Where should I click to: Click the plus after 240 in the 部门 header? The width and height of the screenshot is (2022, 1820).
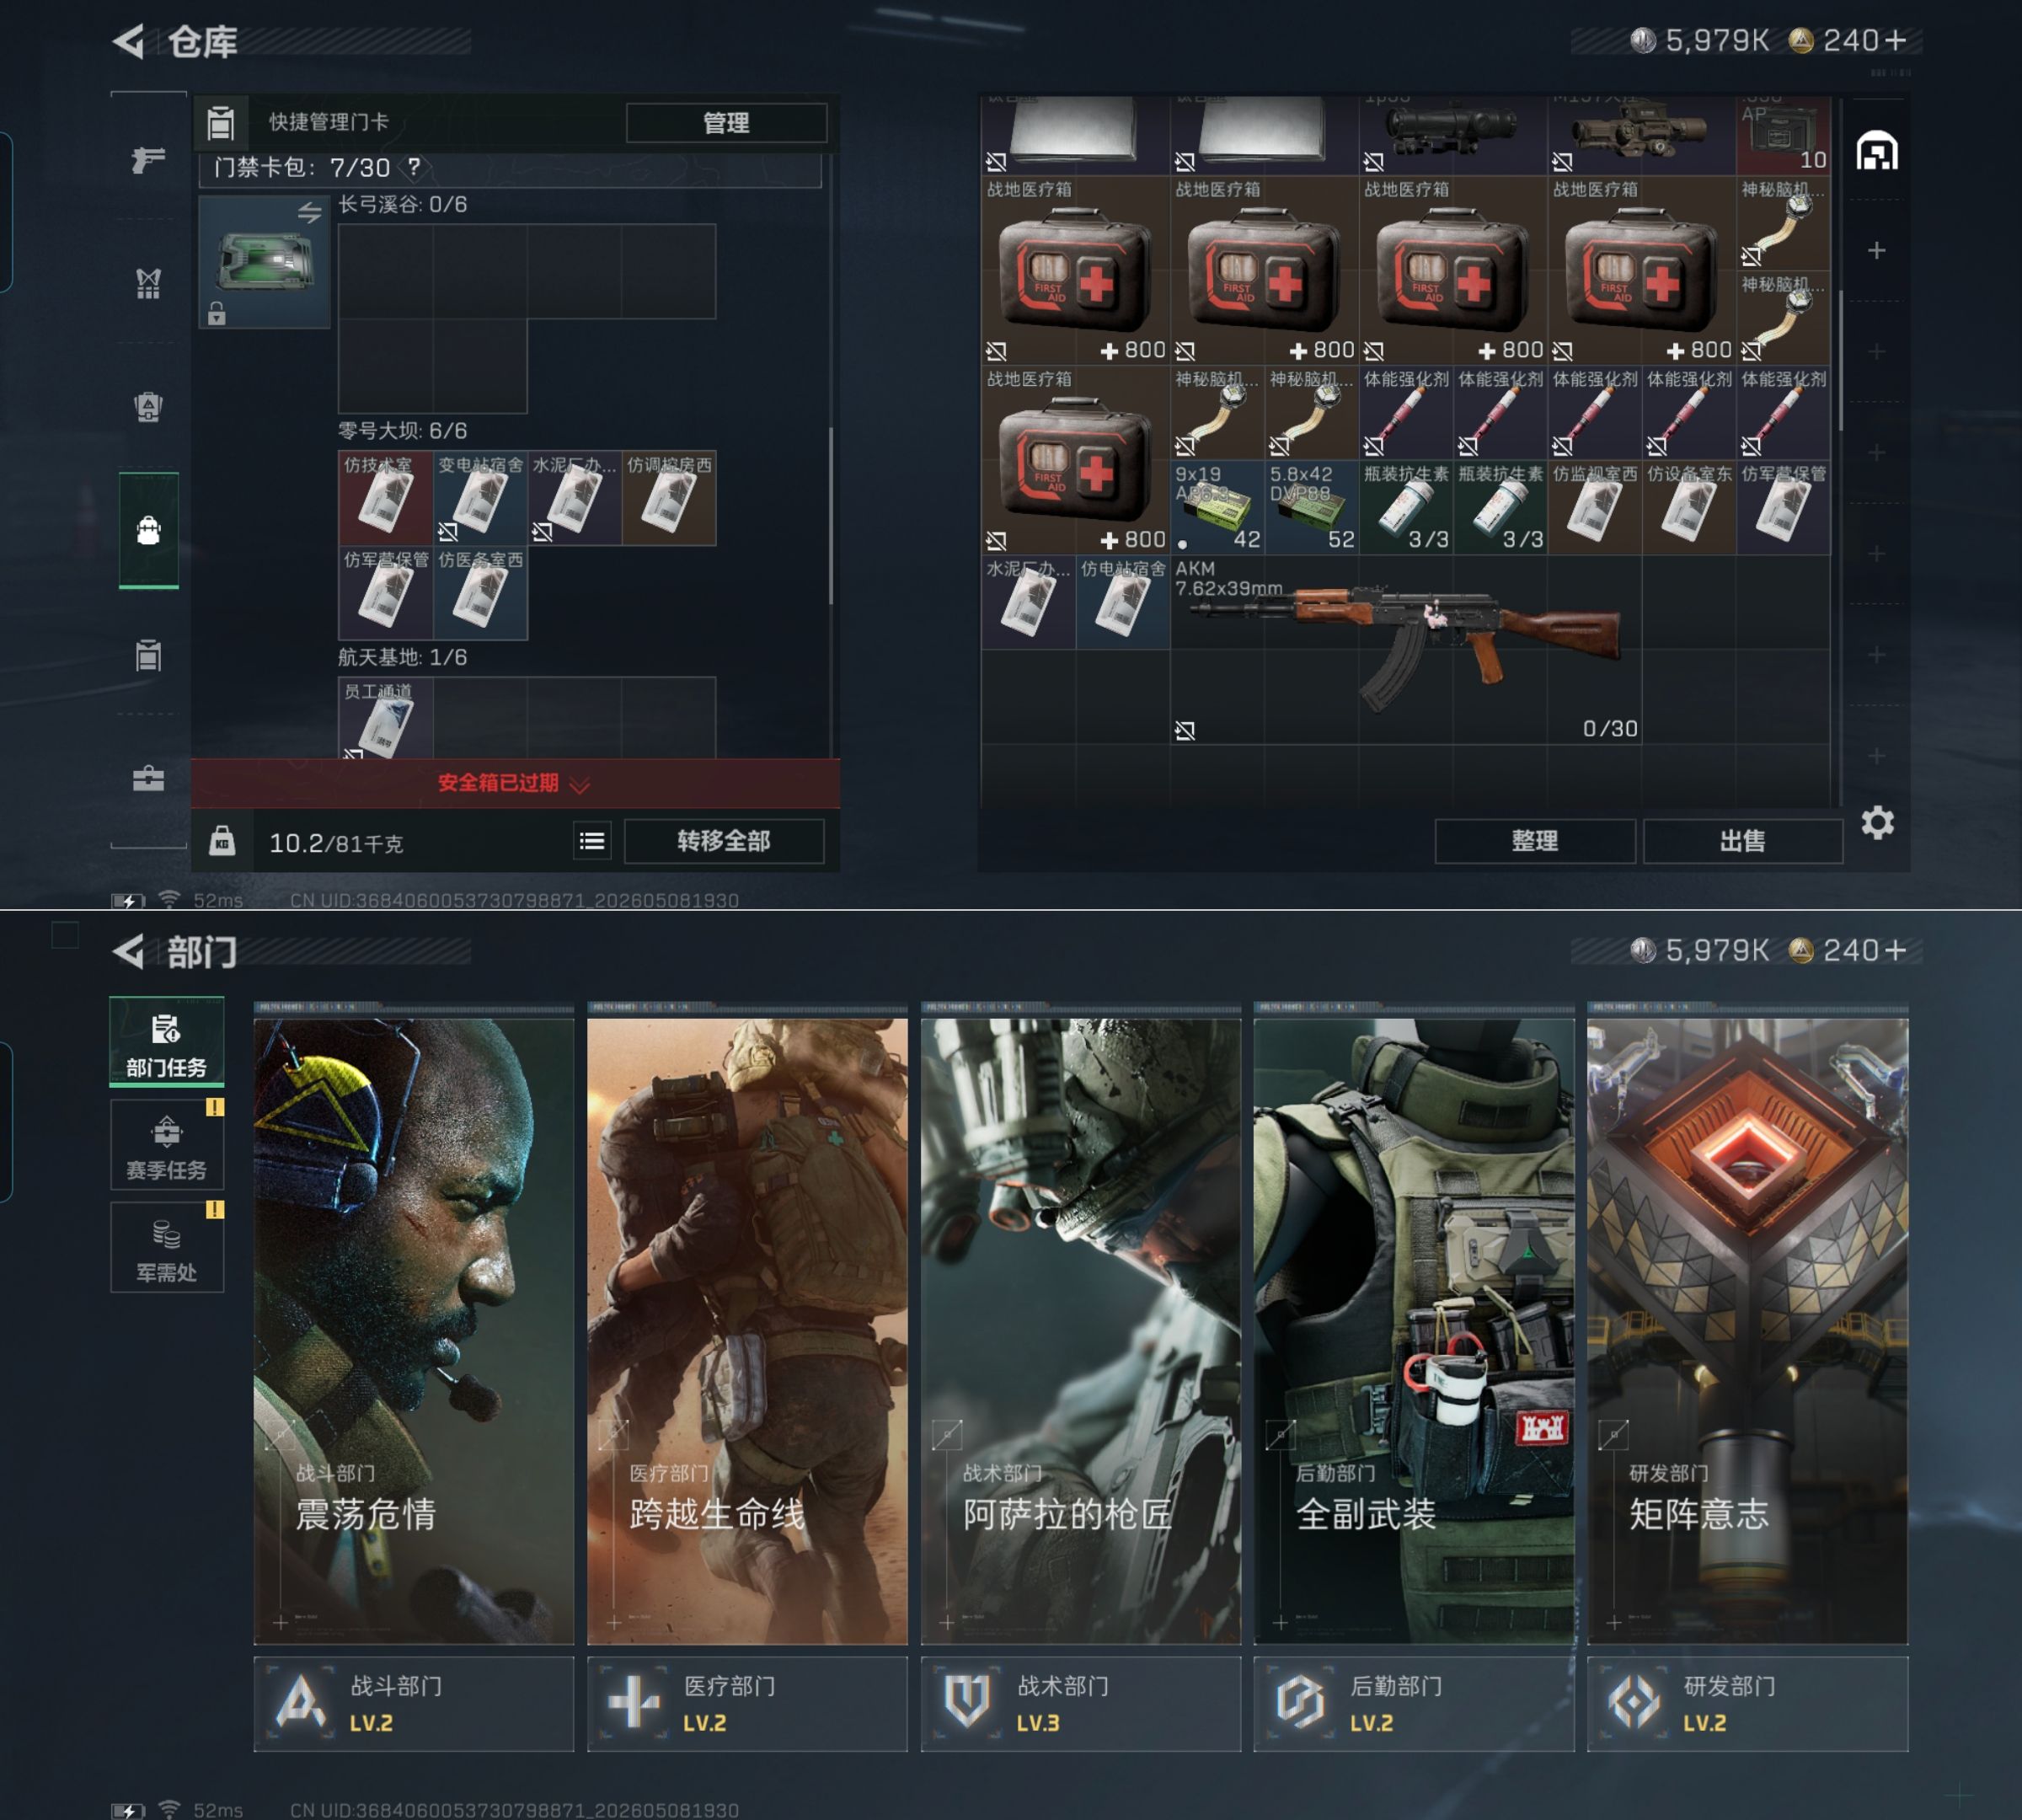pos(1895,950)
